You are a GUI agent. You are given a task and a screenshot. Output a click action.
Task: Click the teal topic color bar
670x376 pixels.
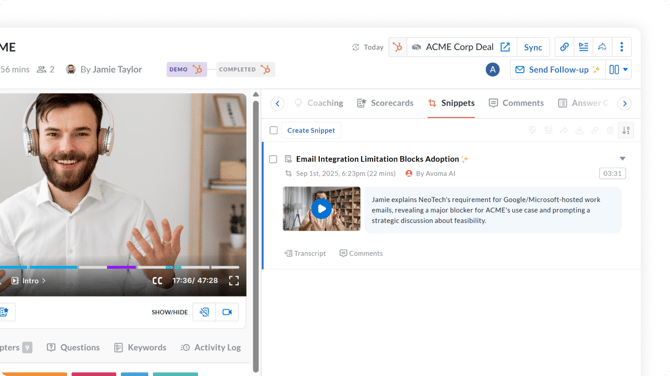click(175, 374)
